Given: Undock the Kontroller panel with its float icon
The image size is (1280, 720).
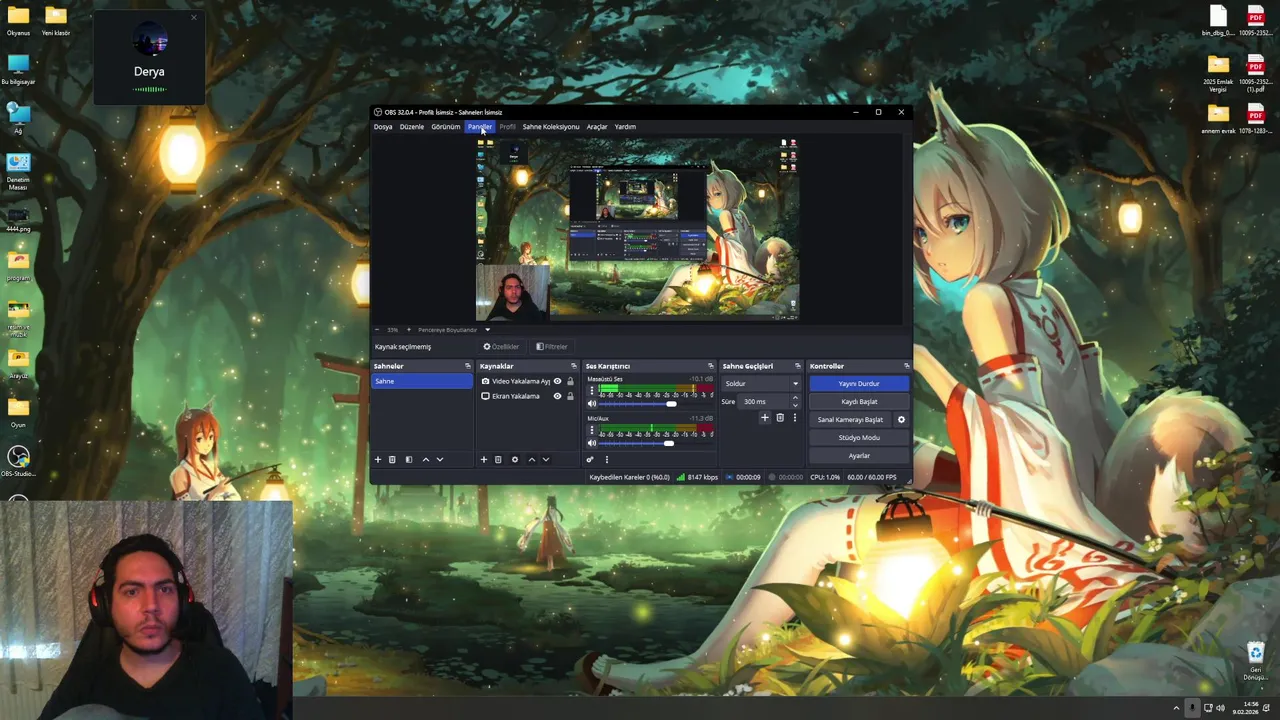Looking at the screenshot, I should pos(906,366).
